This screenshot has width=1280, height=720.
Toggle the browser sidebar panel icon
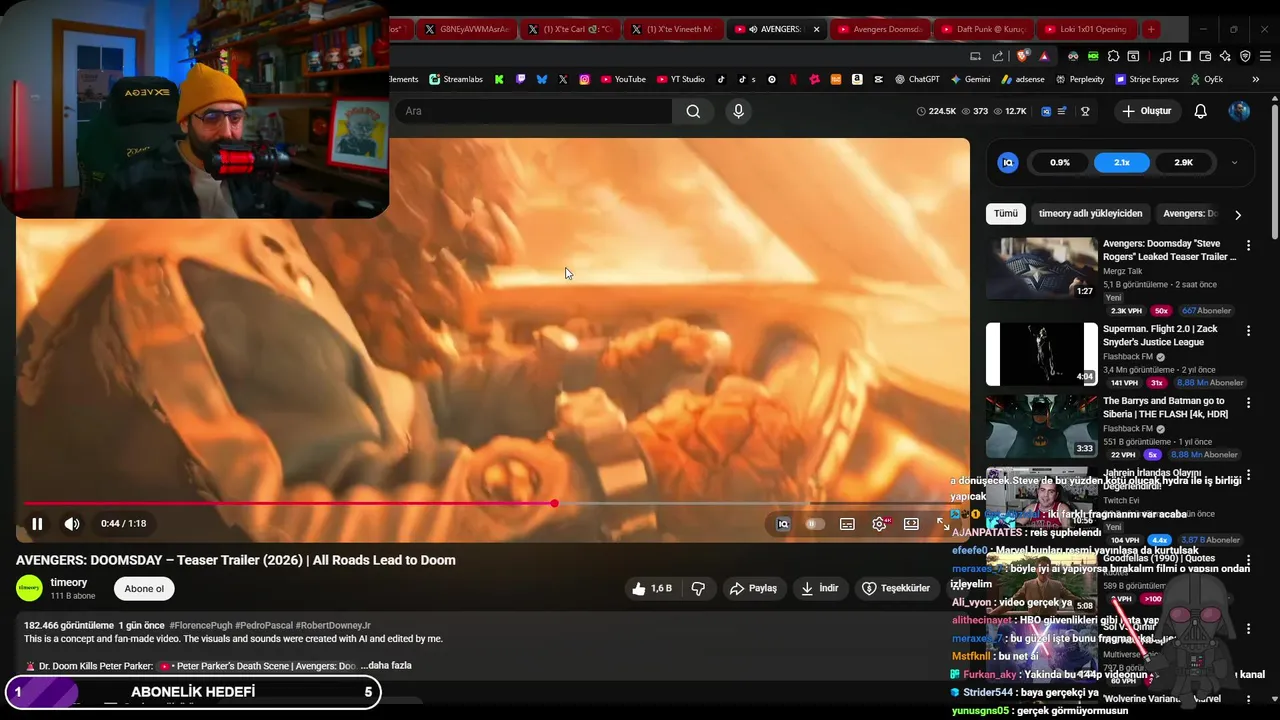(x=1185, y=56)
